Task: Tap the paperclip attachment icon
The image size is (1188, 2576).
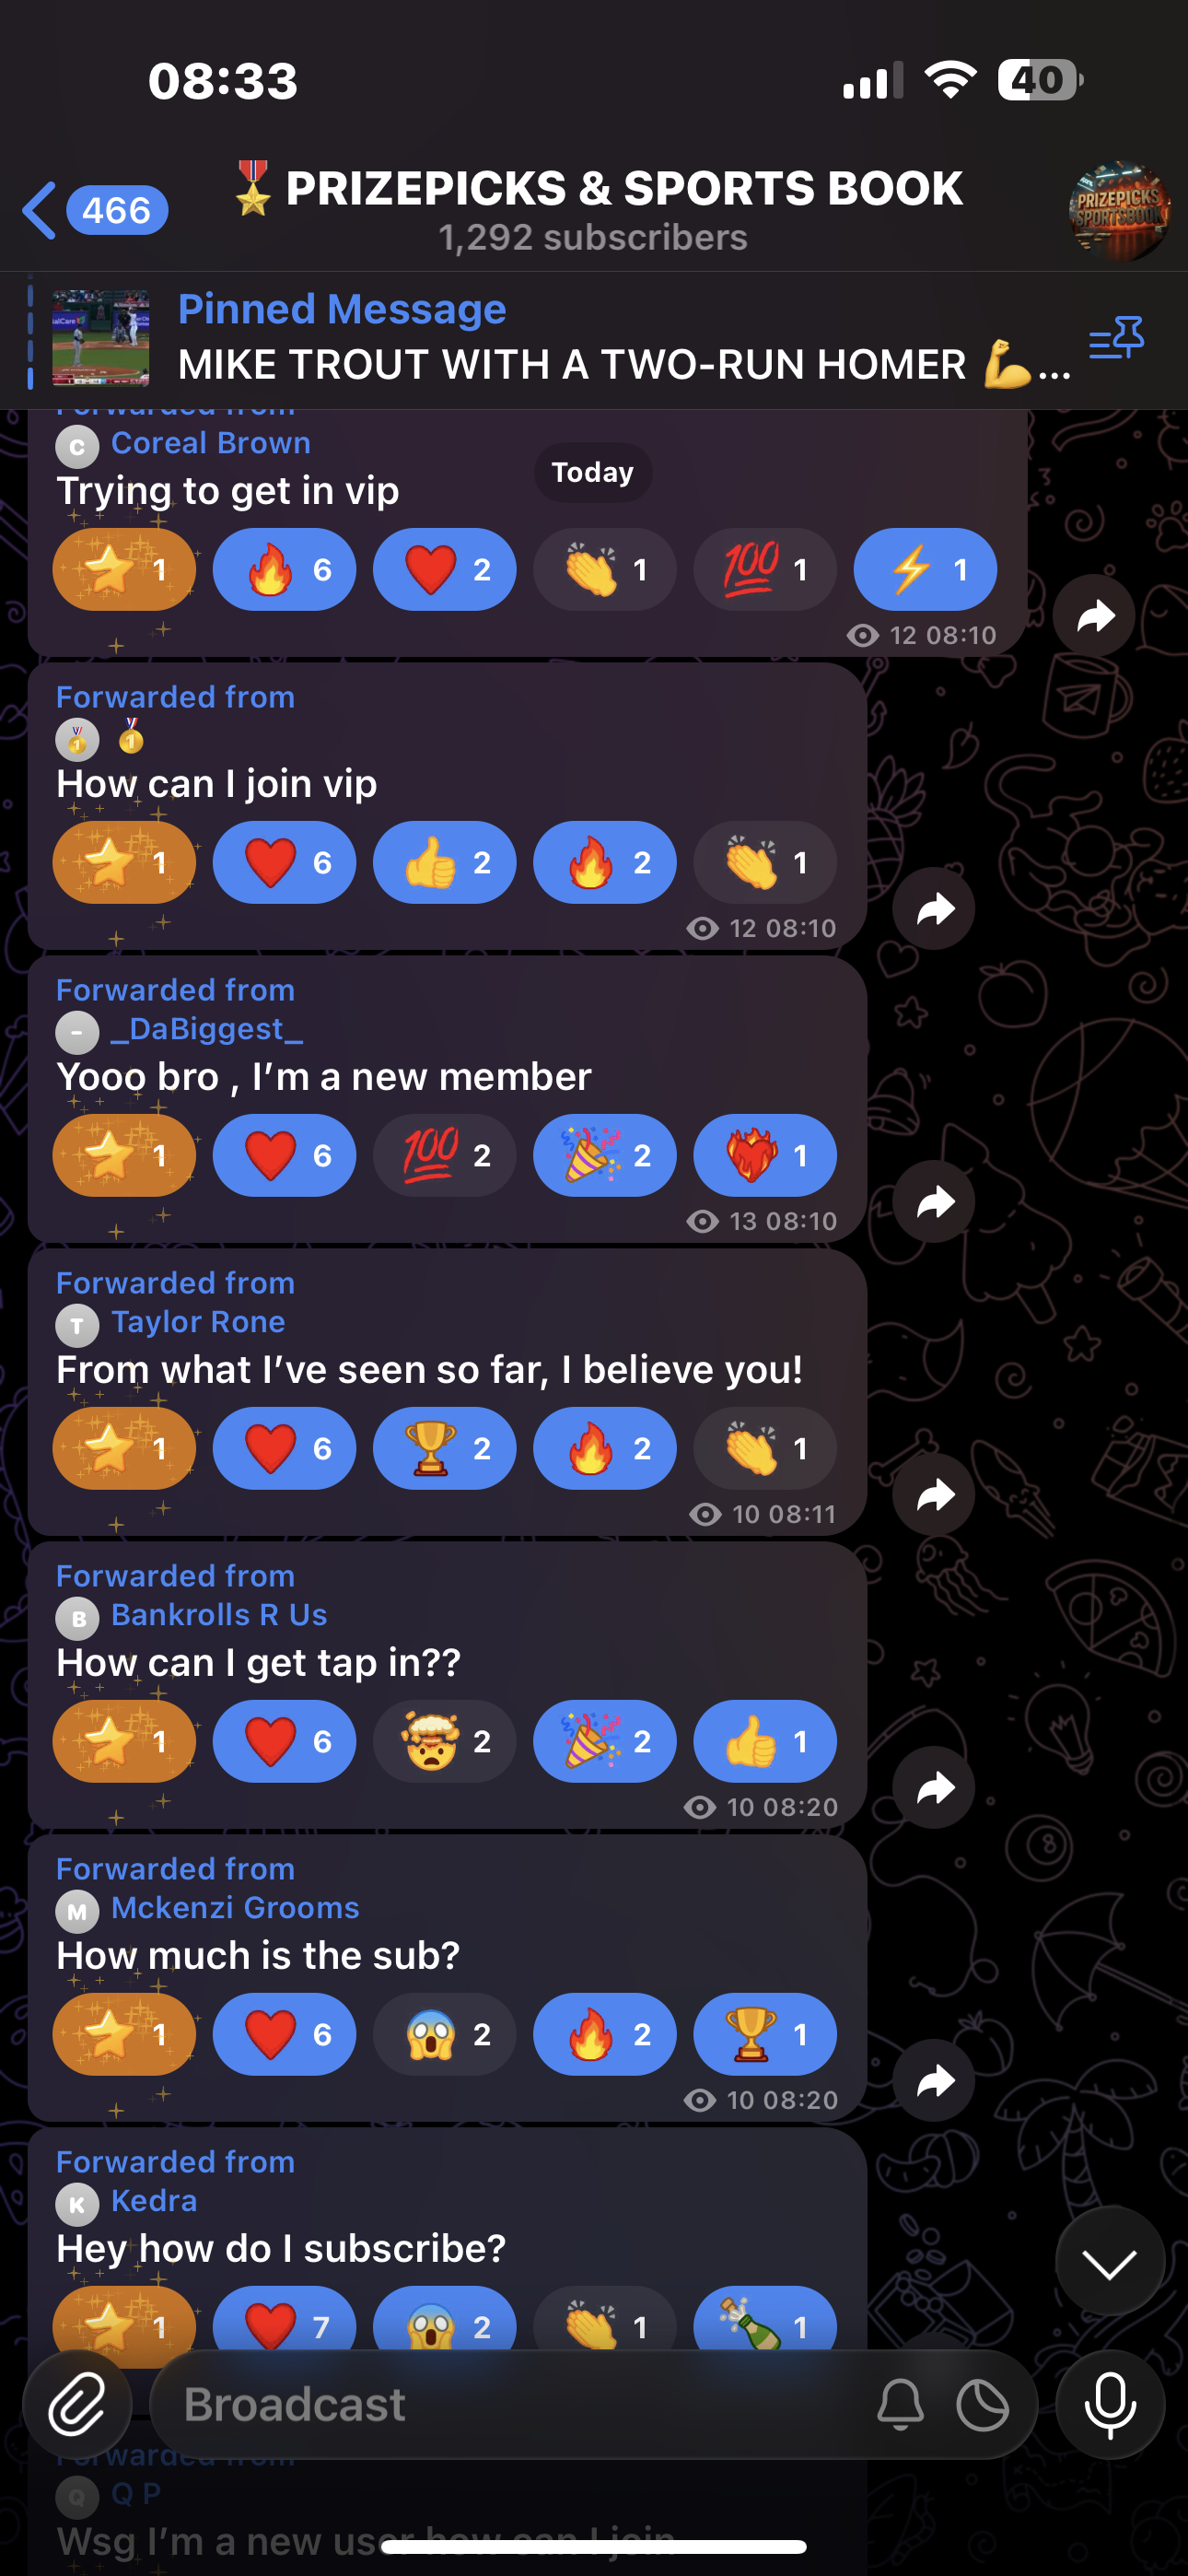Action: click(77, 2404)
